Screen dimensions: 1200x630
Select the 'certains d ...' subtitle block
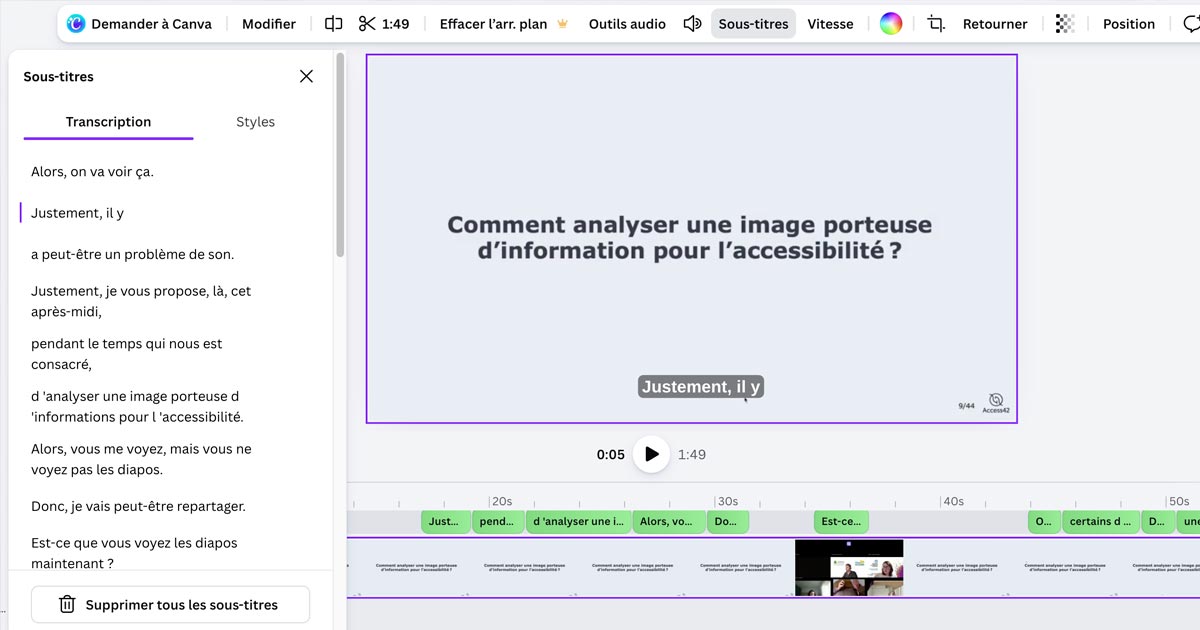(1101, 521)
